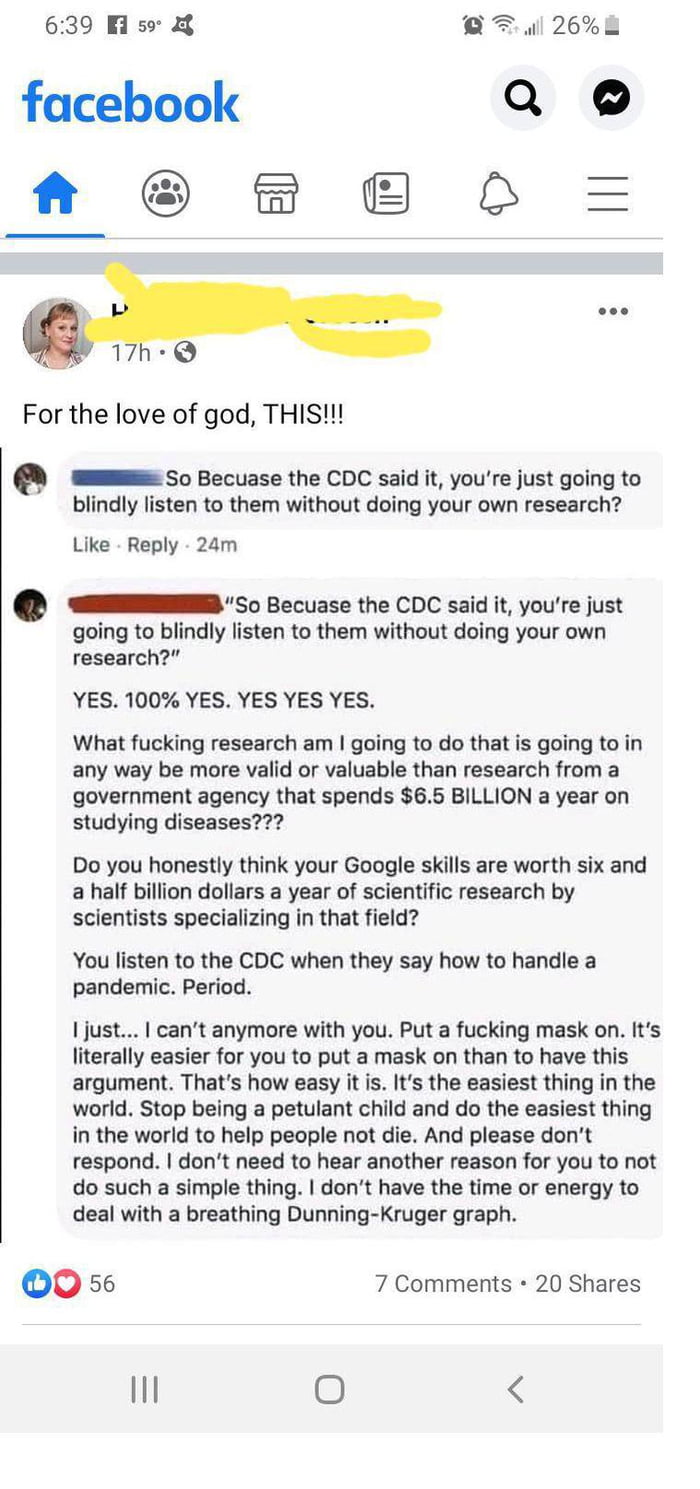Open post options via the three dots

click(x=613, y=311)
